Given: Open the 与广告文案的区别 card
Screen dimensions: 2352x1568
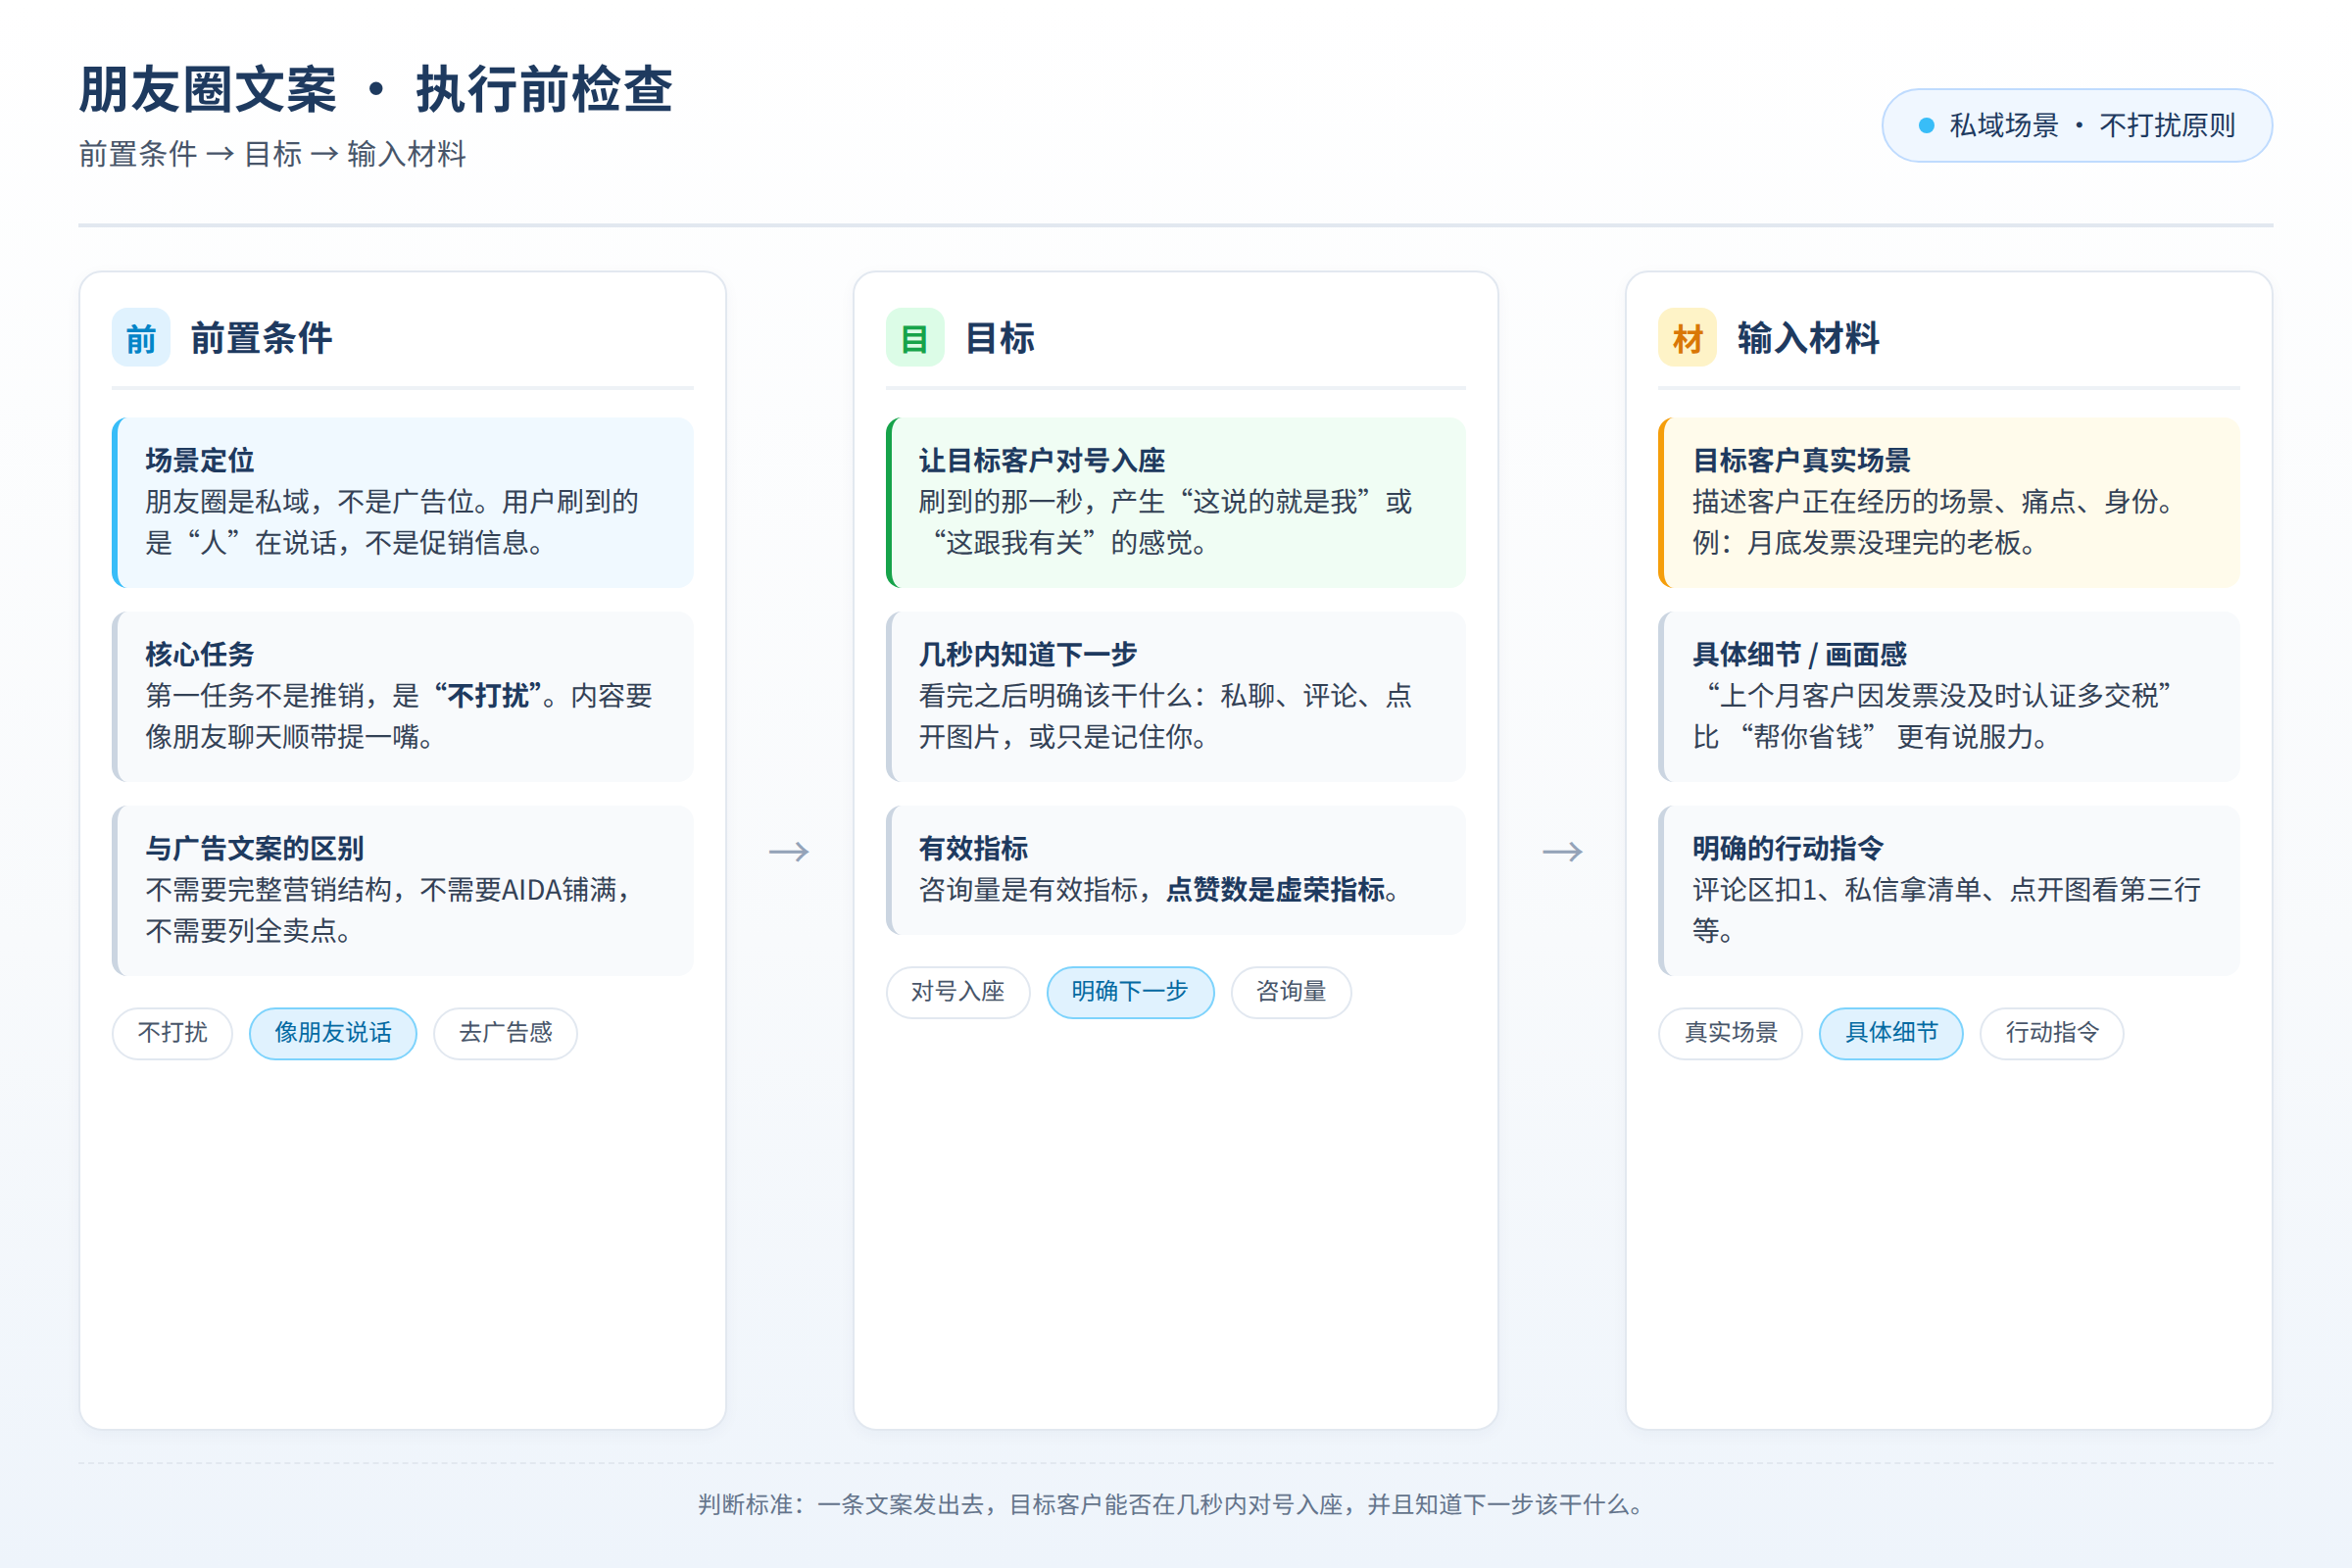Looking at the screenshot, I should point(403,890).
